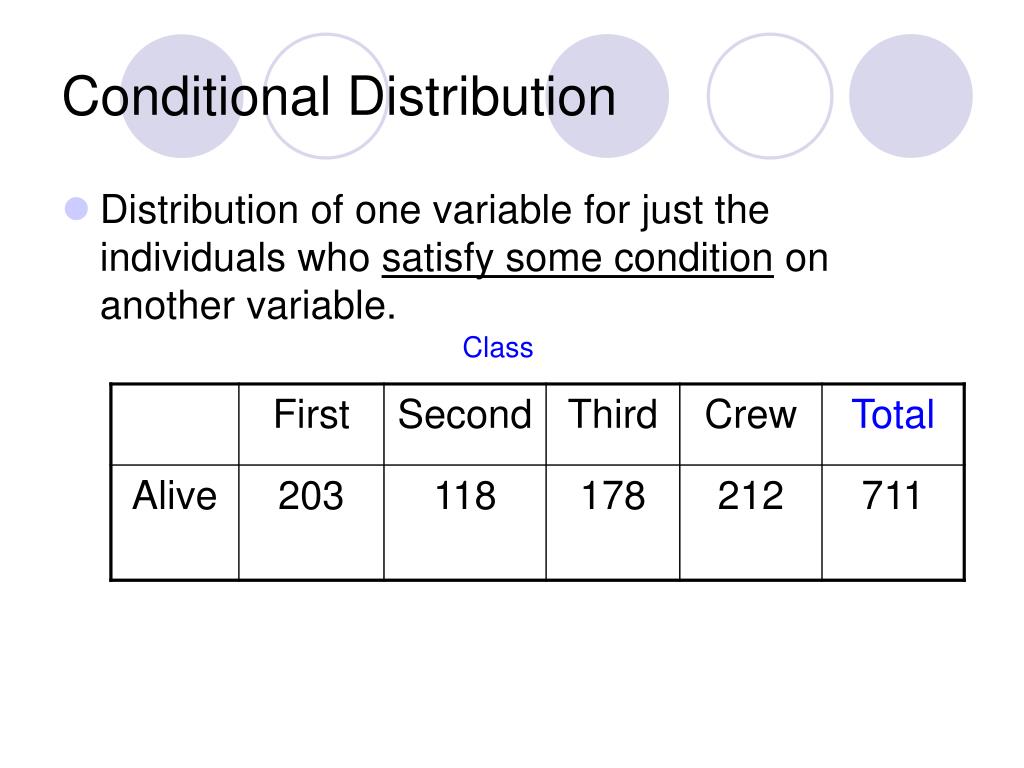The height and width of the screenshot is (768, 1024).
Task: Select the cell containing 178
Action: 613,522
